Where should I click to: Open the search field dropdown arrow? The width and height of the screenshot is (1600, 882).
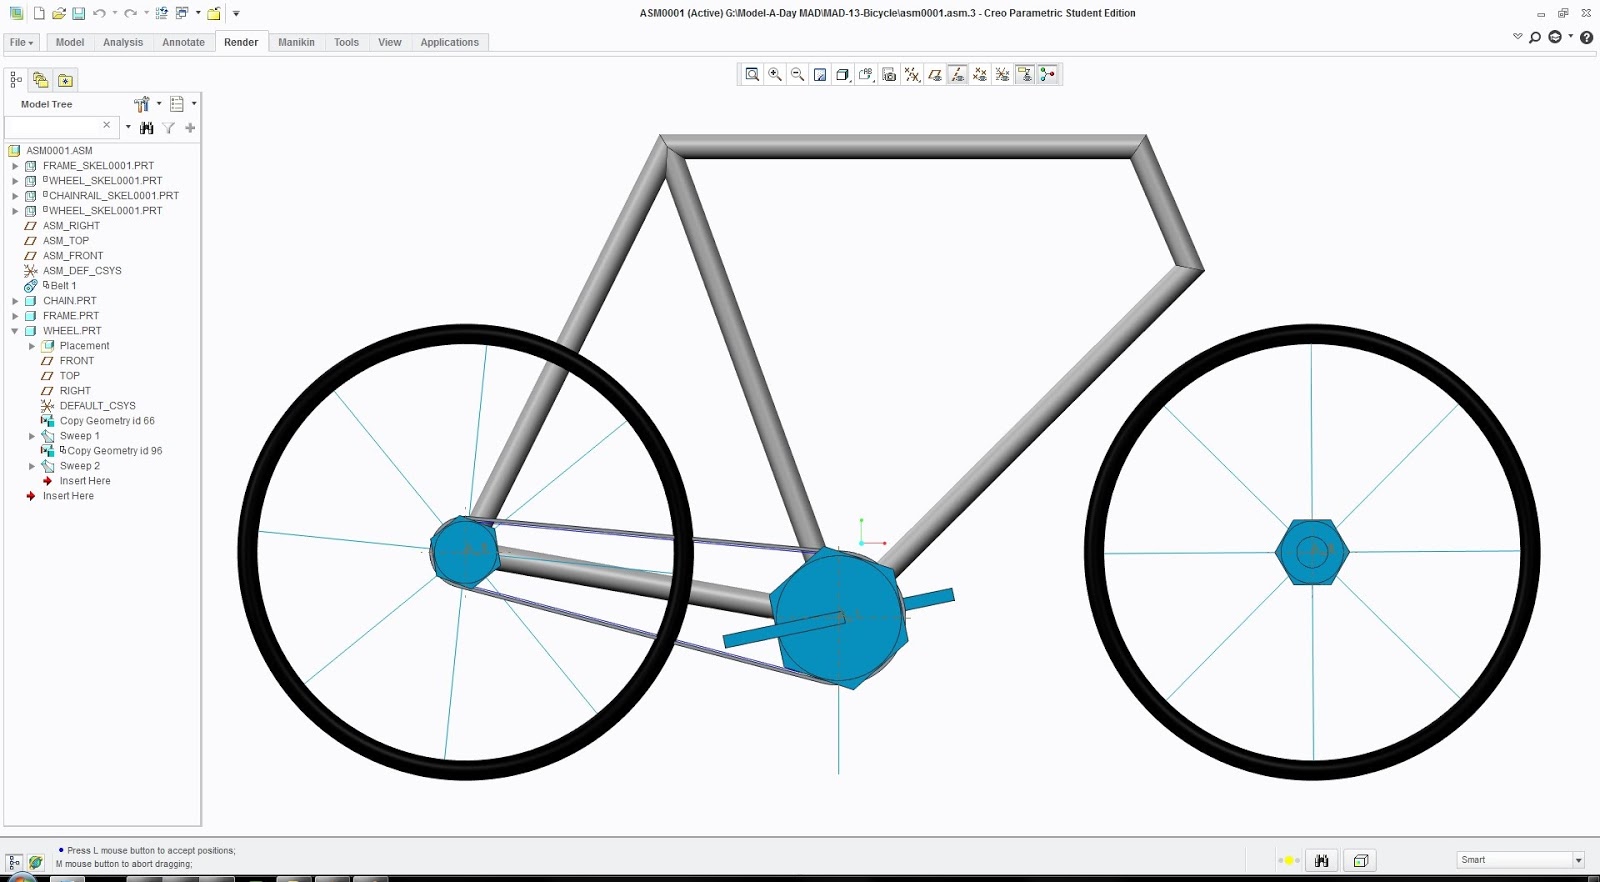[128, 127]
